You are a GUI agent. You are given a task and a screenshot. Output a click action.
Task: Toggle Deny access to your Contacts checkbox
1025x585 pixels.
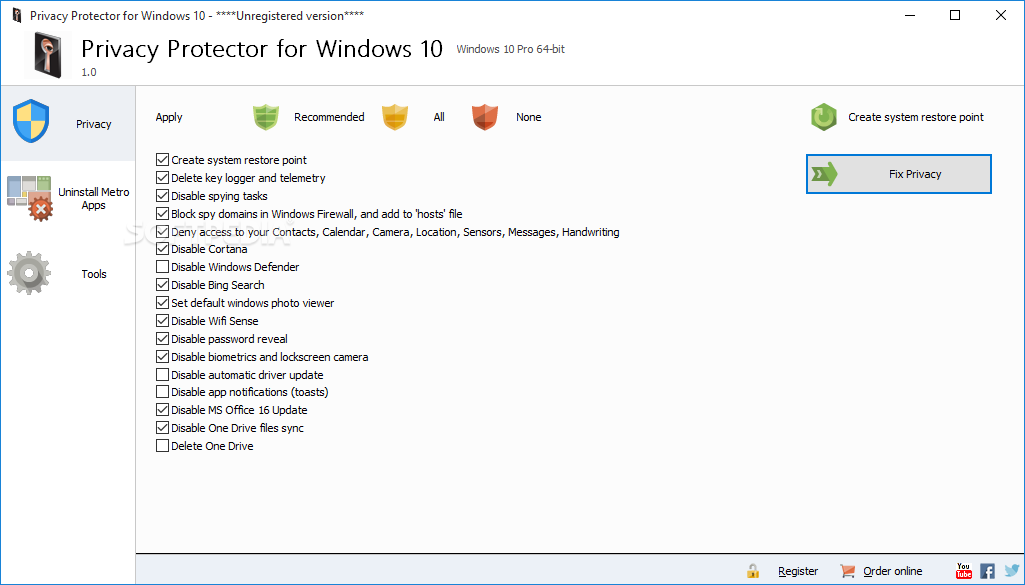point(162,231)
